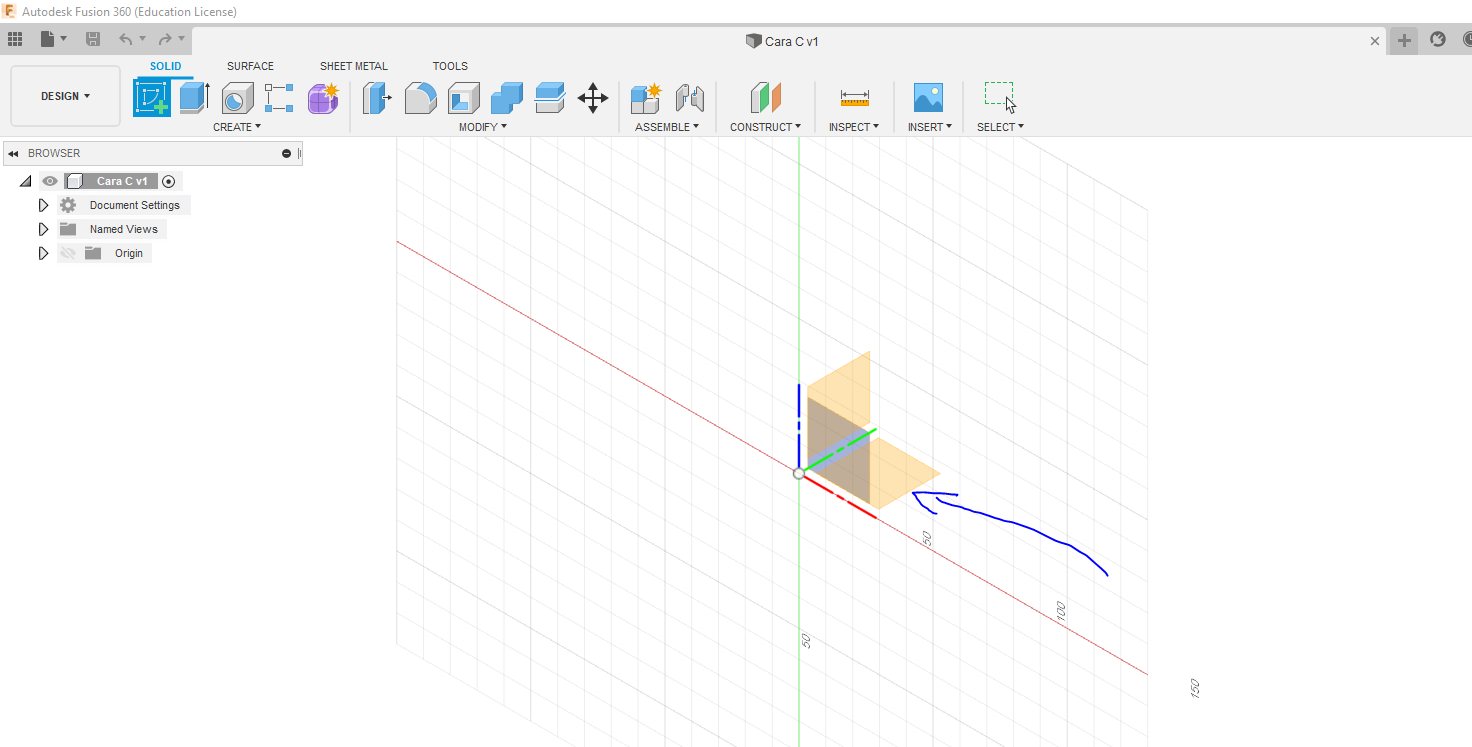
Task: Switch to the SHEET METAL tab
Action: (353, 66)
